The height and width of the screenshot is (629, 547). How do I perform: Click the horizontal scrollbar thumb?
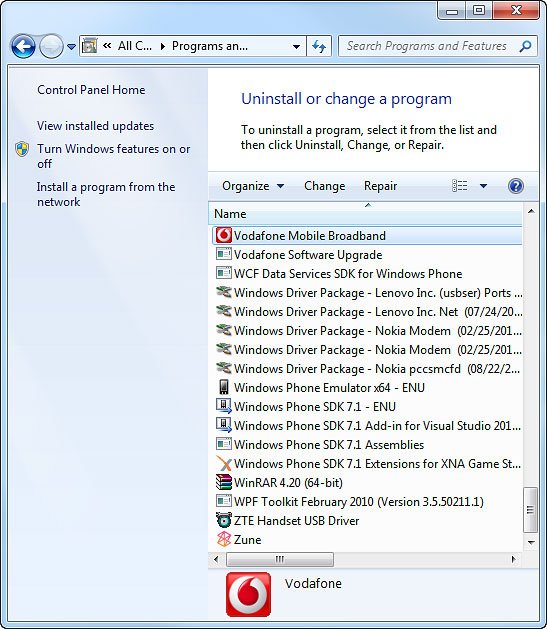coord(280,559)
